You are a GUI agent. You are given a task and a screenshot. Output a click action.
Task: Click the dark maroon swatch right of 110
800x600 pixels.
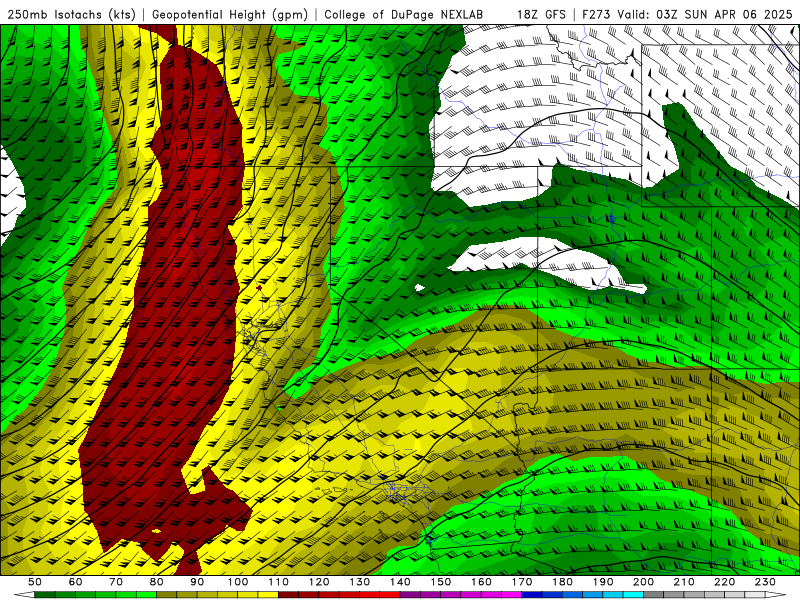(288, 595)
